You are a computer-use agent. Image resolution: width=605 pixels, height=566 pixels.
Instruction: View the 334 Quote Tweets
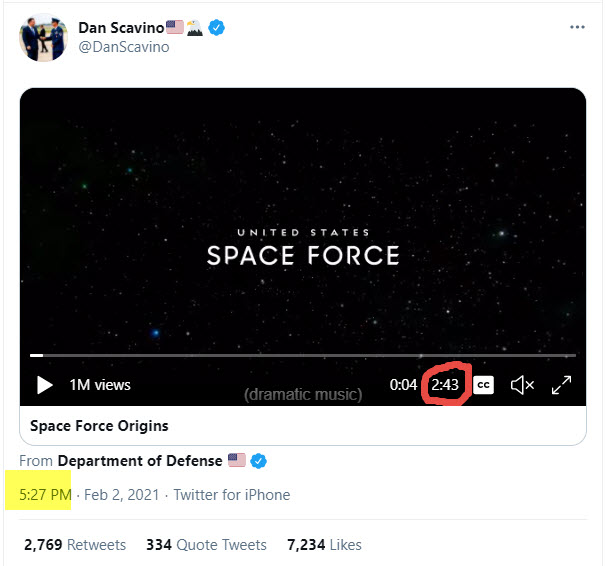(x=206, y=545)
